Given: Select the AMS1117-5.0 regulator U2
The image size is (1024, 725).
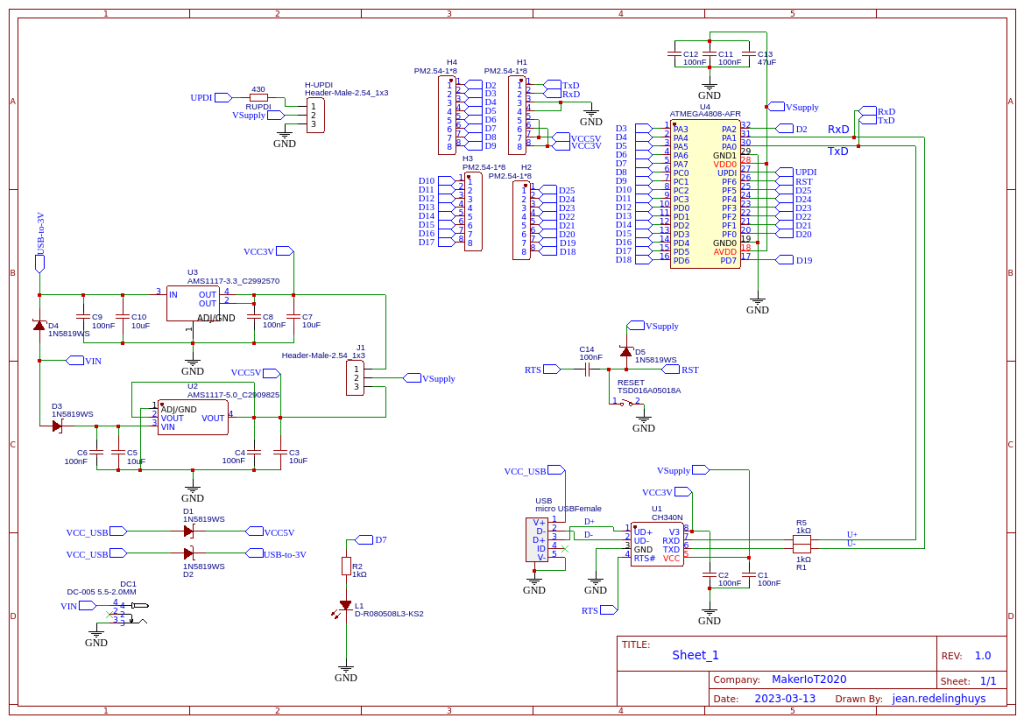Looking at the screenshot, I should pyautogui.click(x=193, y=417).
